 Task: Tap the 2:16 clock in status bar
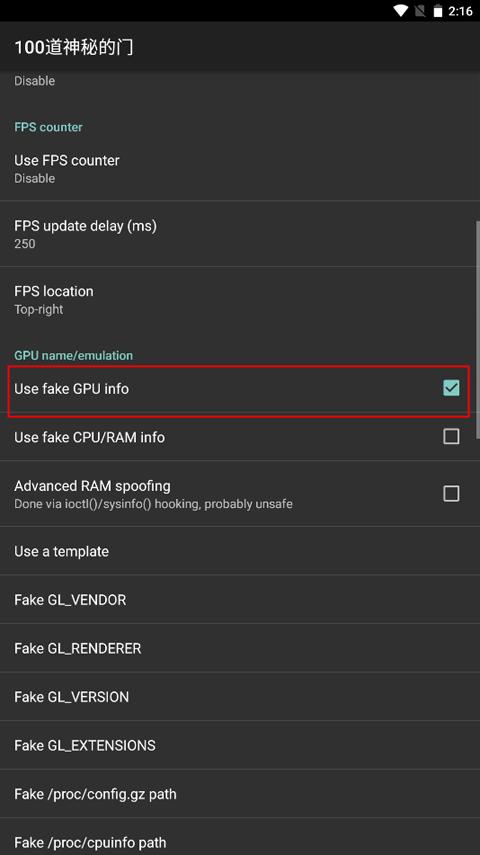click(460, 11)
